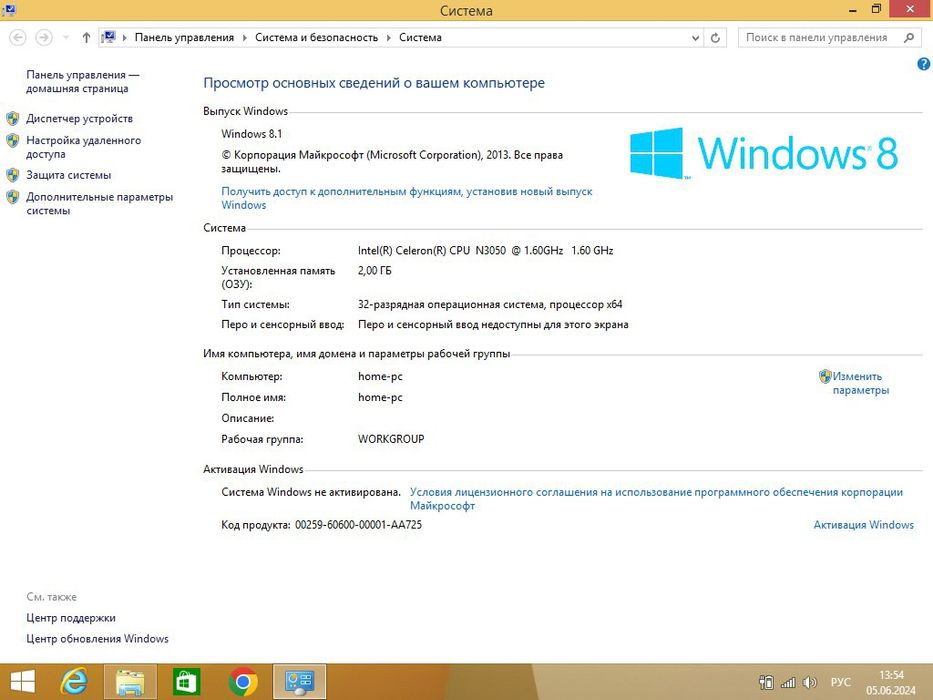This screenshot has width=933, height=700.
Task: Click the system icon in title bar
Action: [x=9, y=10]
